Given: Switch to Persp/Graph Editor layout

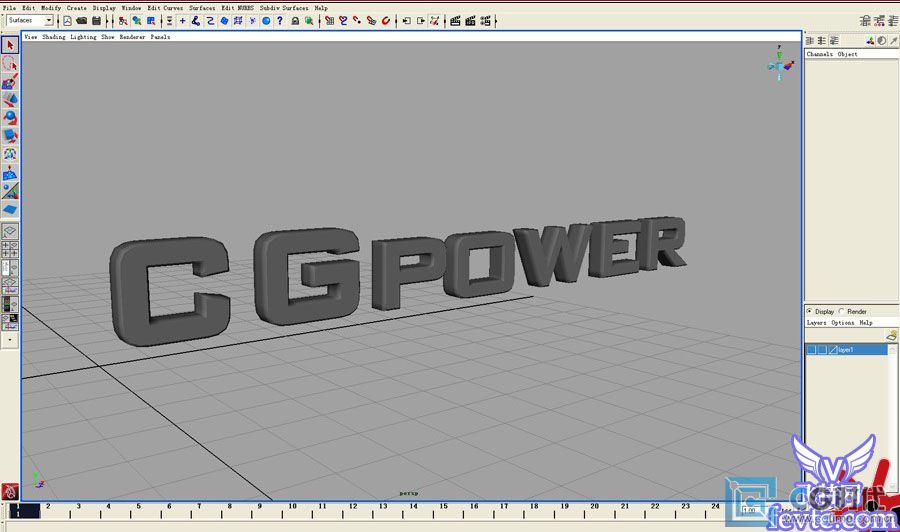Looking at the screenshot, I should (x=10, y=286).
